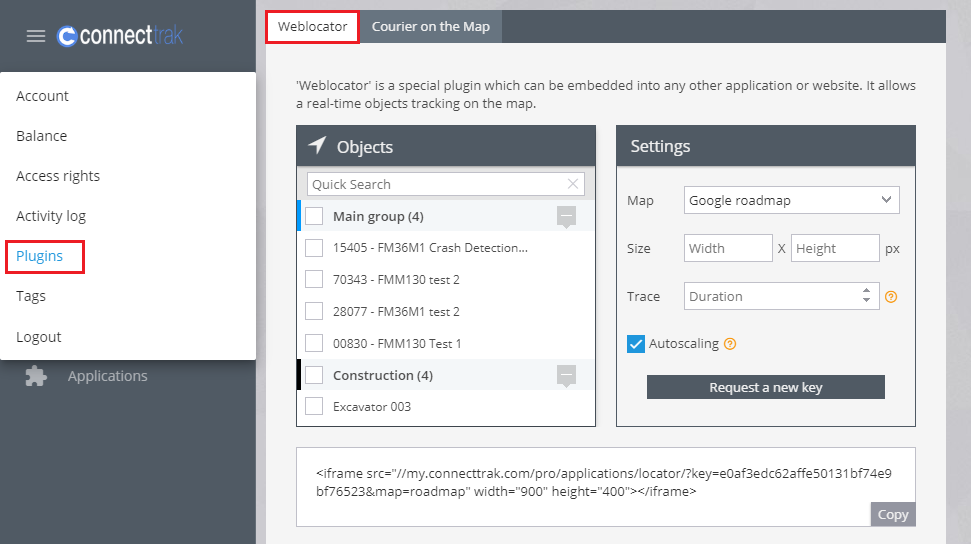Screen dimensions: 971x544
Task: Click the Height size input field
Action: (835, 248)
